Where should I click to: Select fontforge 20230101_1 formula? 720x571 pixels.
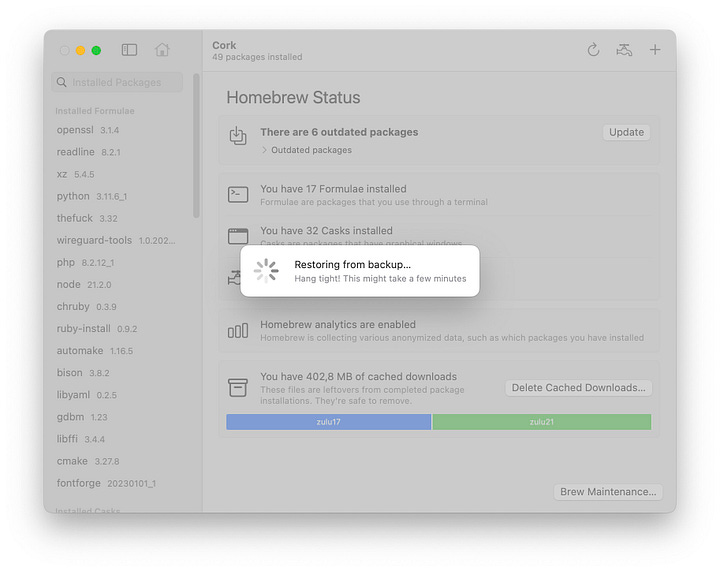point(106,483)
